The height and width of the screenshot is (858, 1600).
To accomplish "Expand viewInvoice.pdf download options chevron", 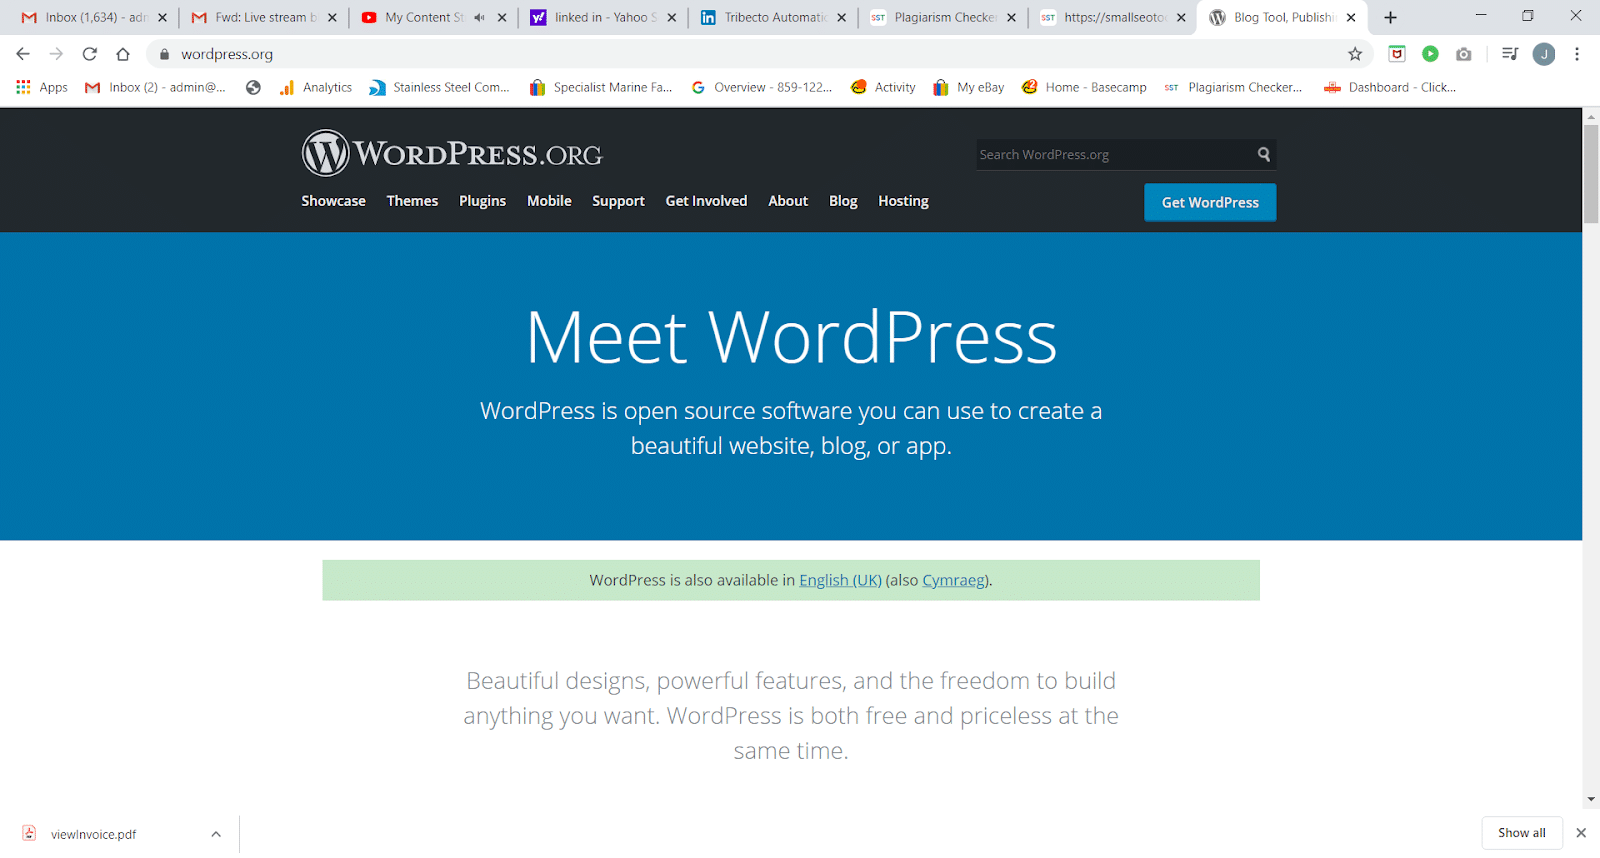I will click(216, 834).
